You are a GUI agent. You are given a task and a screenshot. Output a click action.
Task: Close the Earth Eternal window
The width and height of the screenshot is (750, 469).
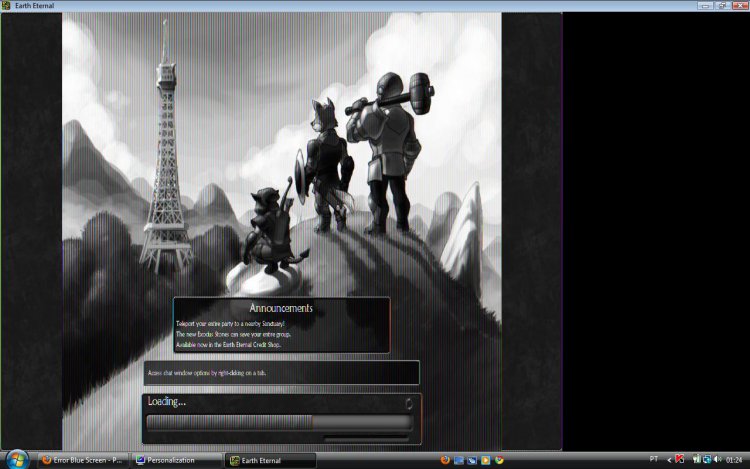740,5
